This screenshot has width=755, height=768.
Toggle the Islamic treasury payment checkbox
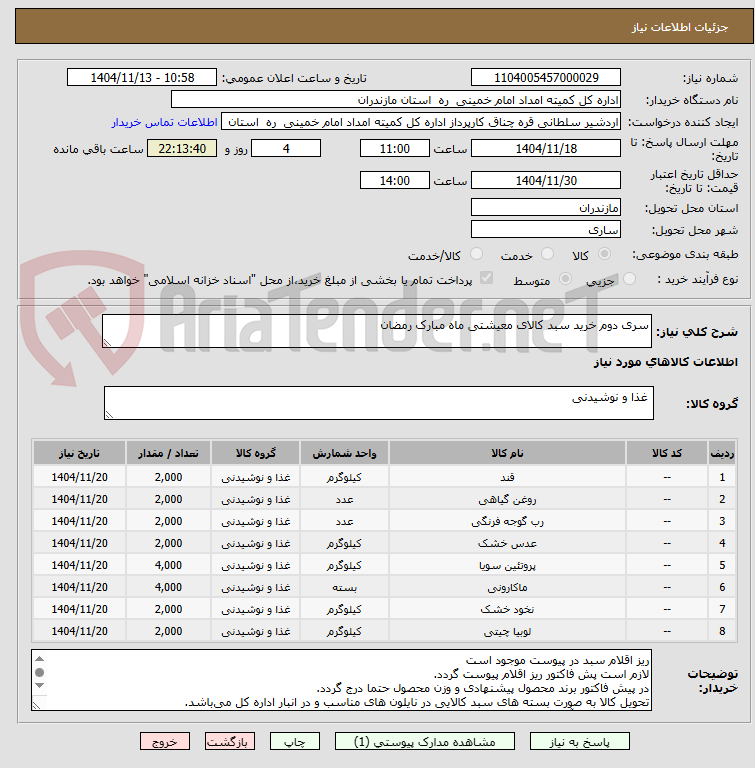coord(486,278)
